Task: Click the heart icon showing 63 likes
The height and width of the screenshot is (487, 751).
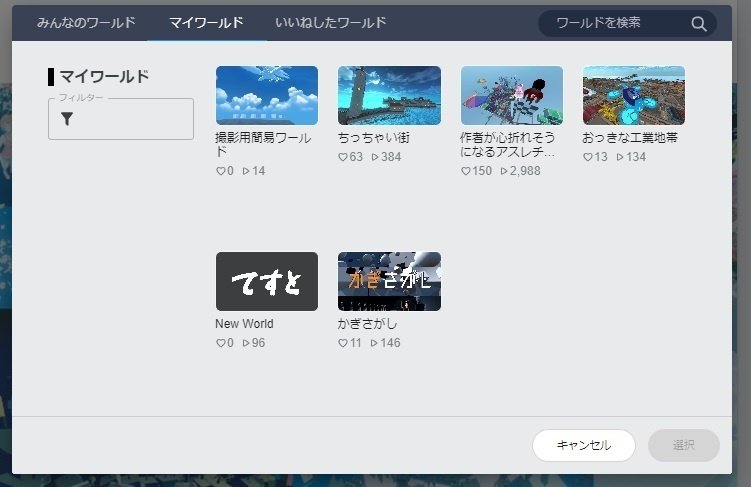Action: pos(343,157)
